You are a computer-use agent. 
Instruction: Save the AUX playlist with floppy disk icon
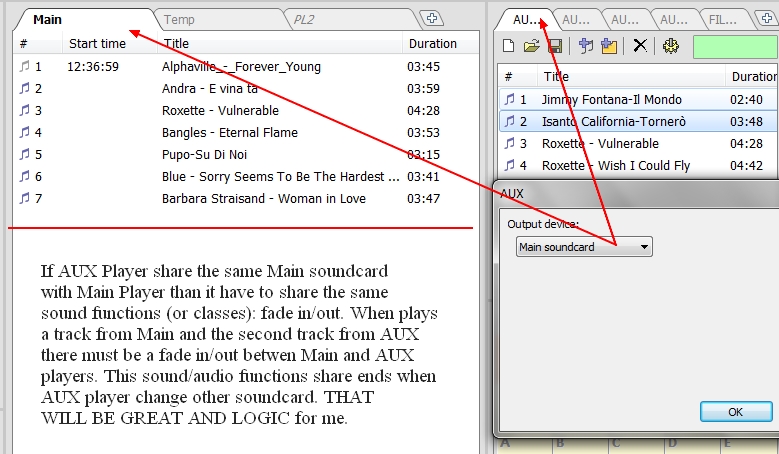[x=554, y=46]
